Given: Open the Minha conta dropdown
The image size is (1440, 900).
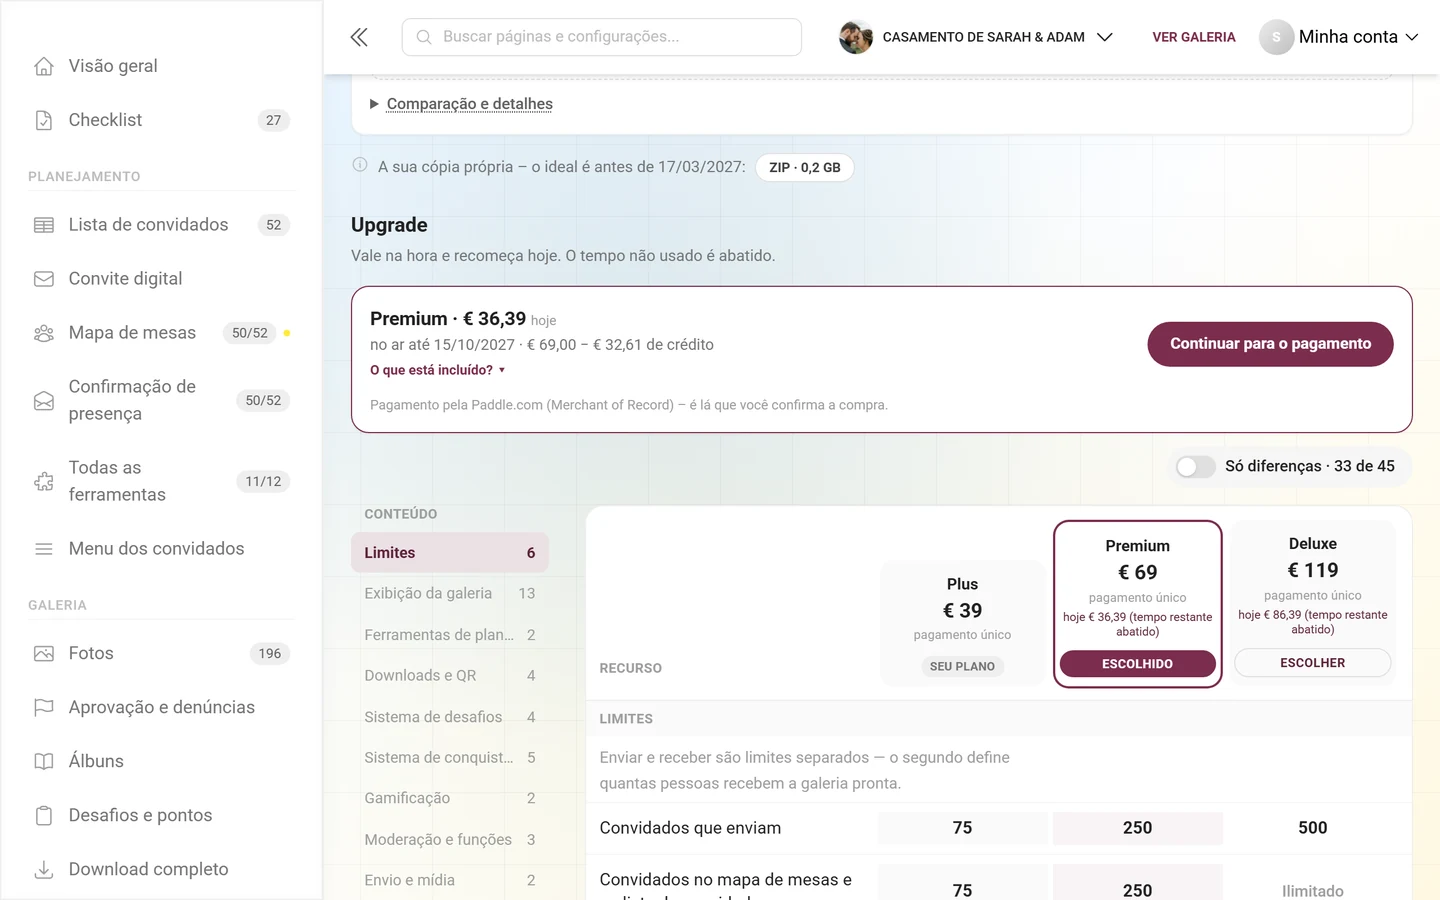Looking at the screenshot, I should [x=1339, y=37].
